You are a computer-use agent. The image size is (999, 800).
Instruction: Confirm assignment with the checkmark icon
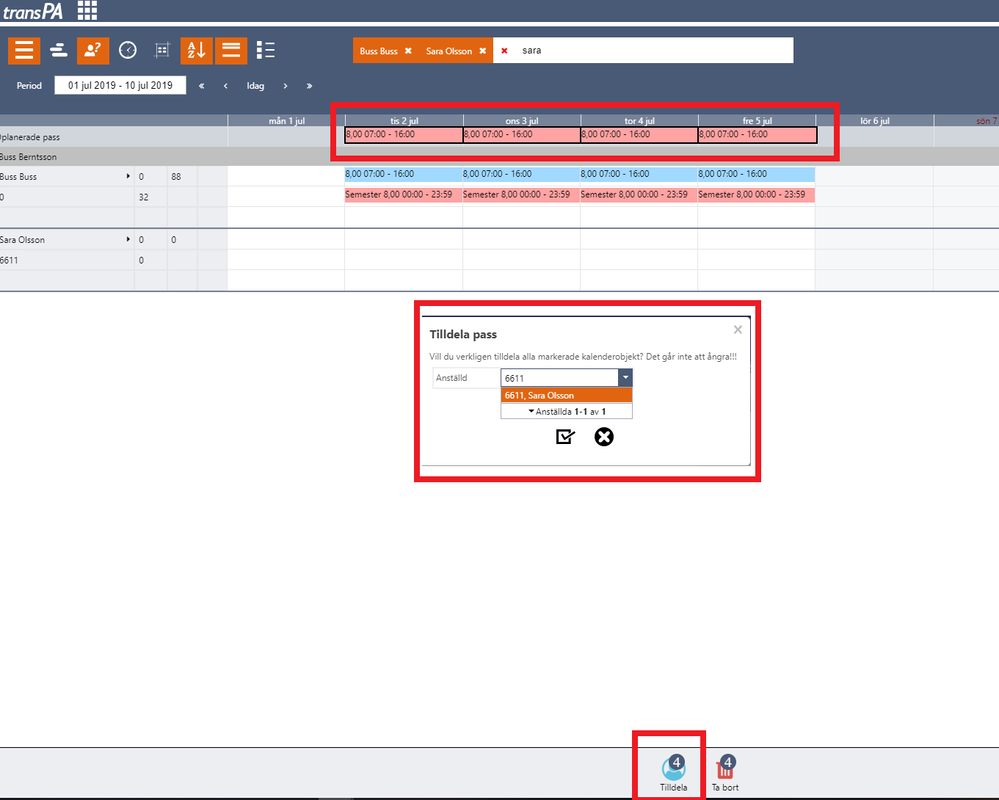(565, 436)
